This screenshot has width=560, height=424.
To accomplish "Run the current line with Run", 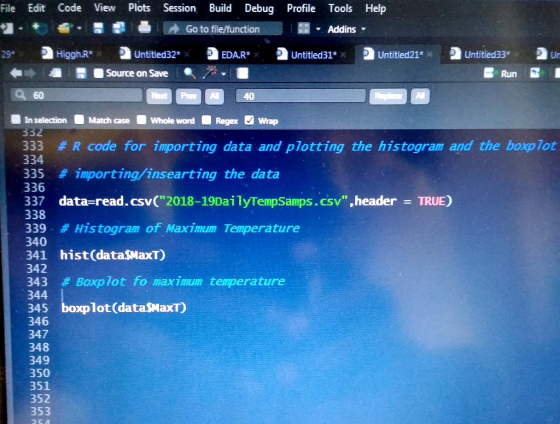I will 500,73.
